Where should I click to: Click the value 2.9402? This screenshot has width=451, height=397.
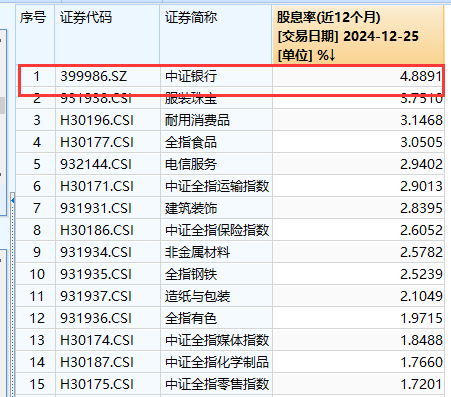[421, 164]
